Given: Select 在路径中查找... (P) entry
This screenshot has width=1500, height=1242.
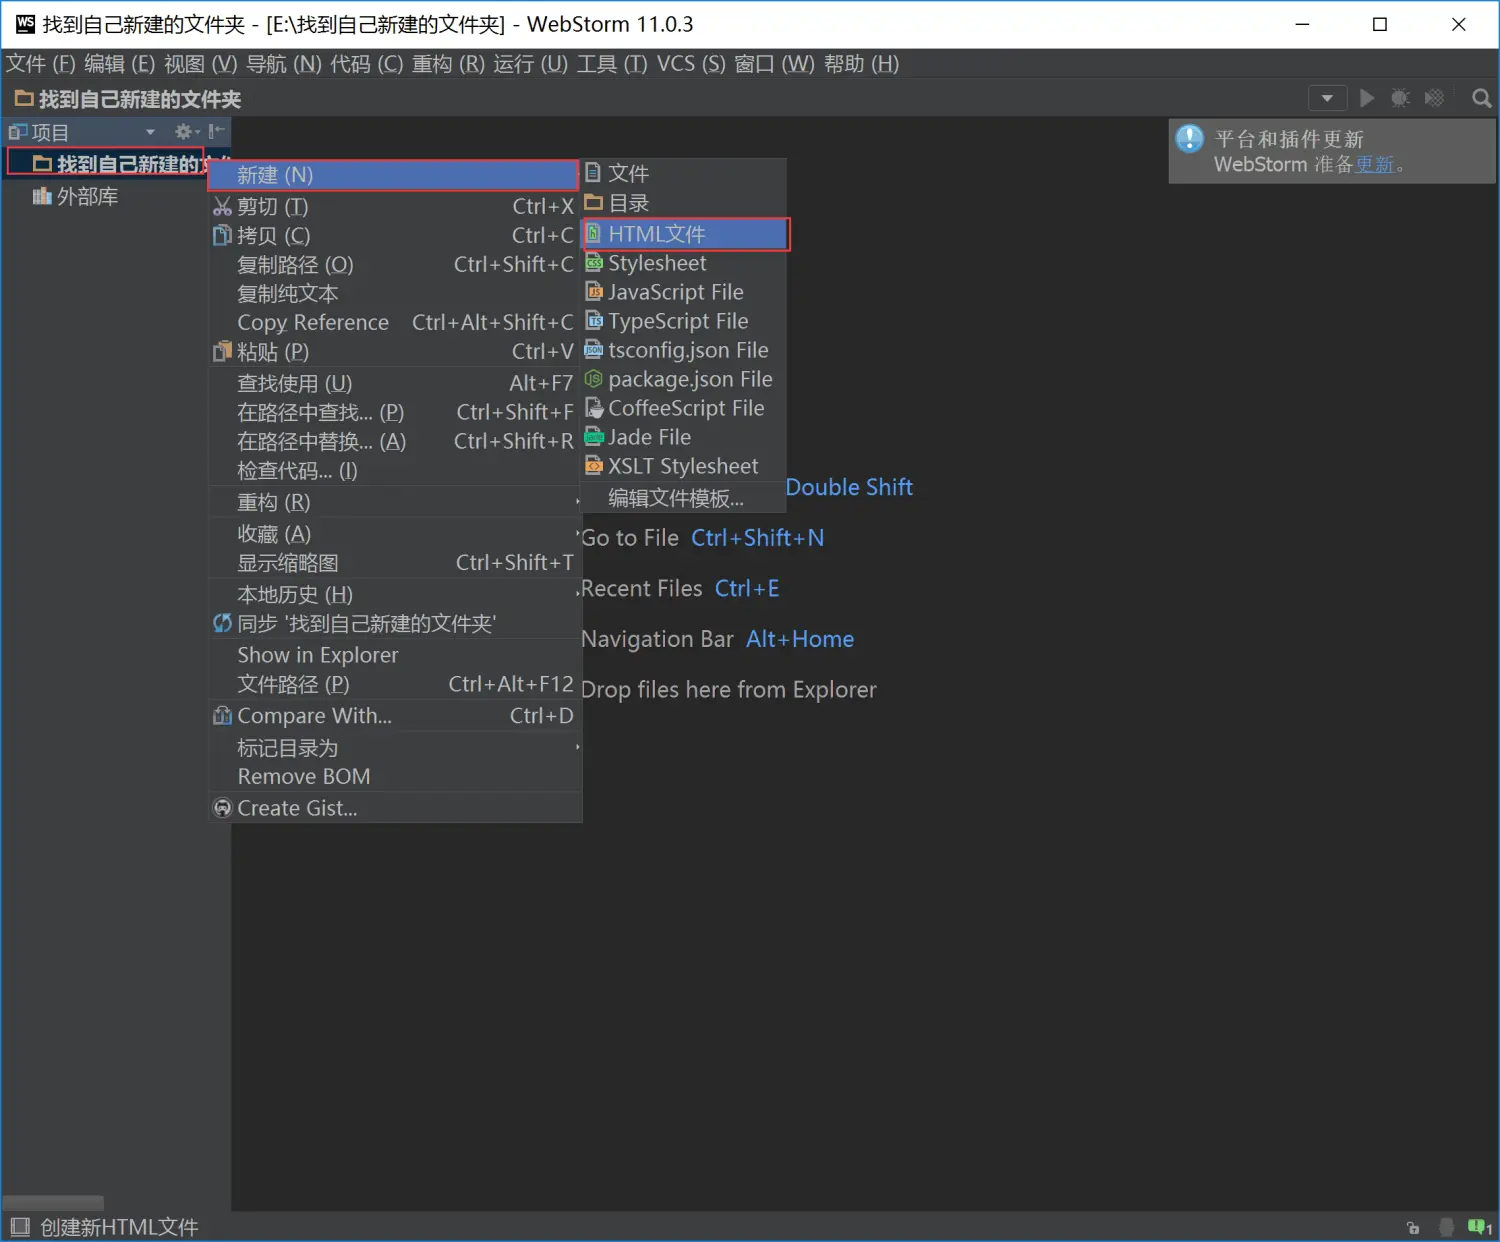Looking at the screenshot, I should click(x=395, y=412).
